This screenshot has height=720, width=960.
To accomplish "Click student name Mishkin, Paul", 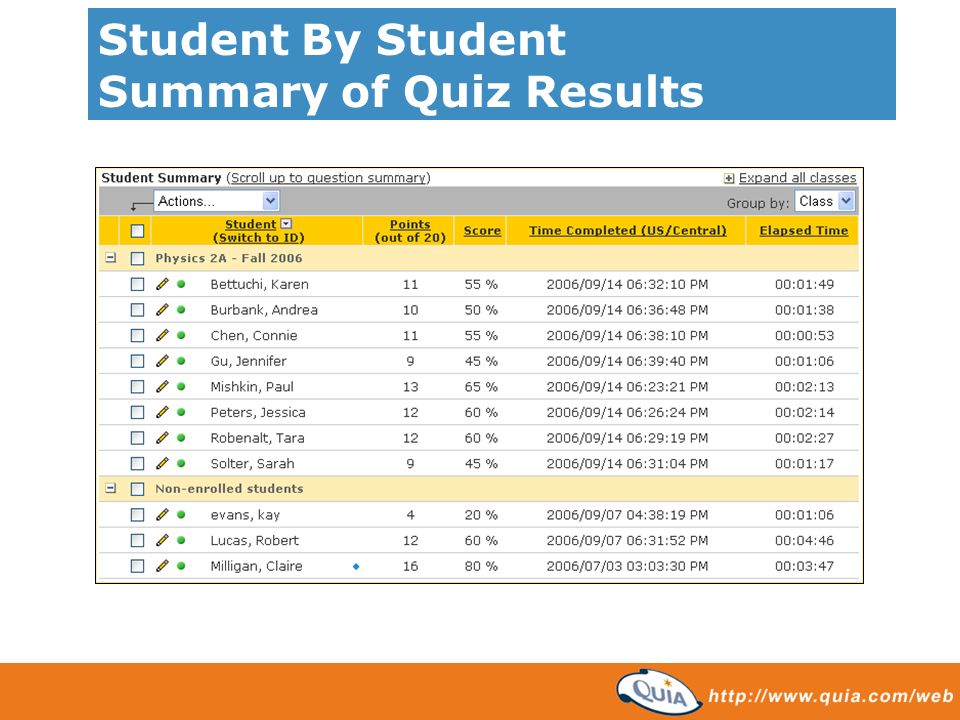I will (252, 387).
